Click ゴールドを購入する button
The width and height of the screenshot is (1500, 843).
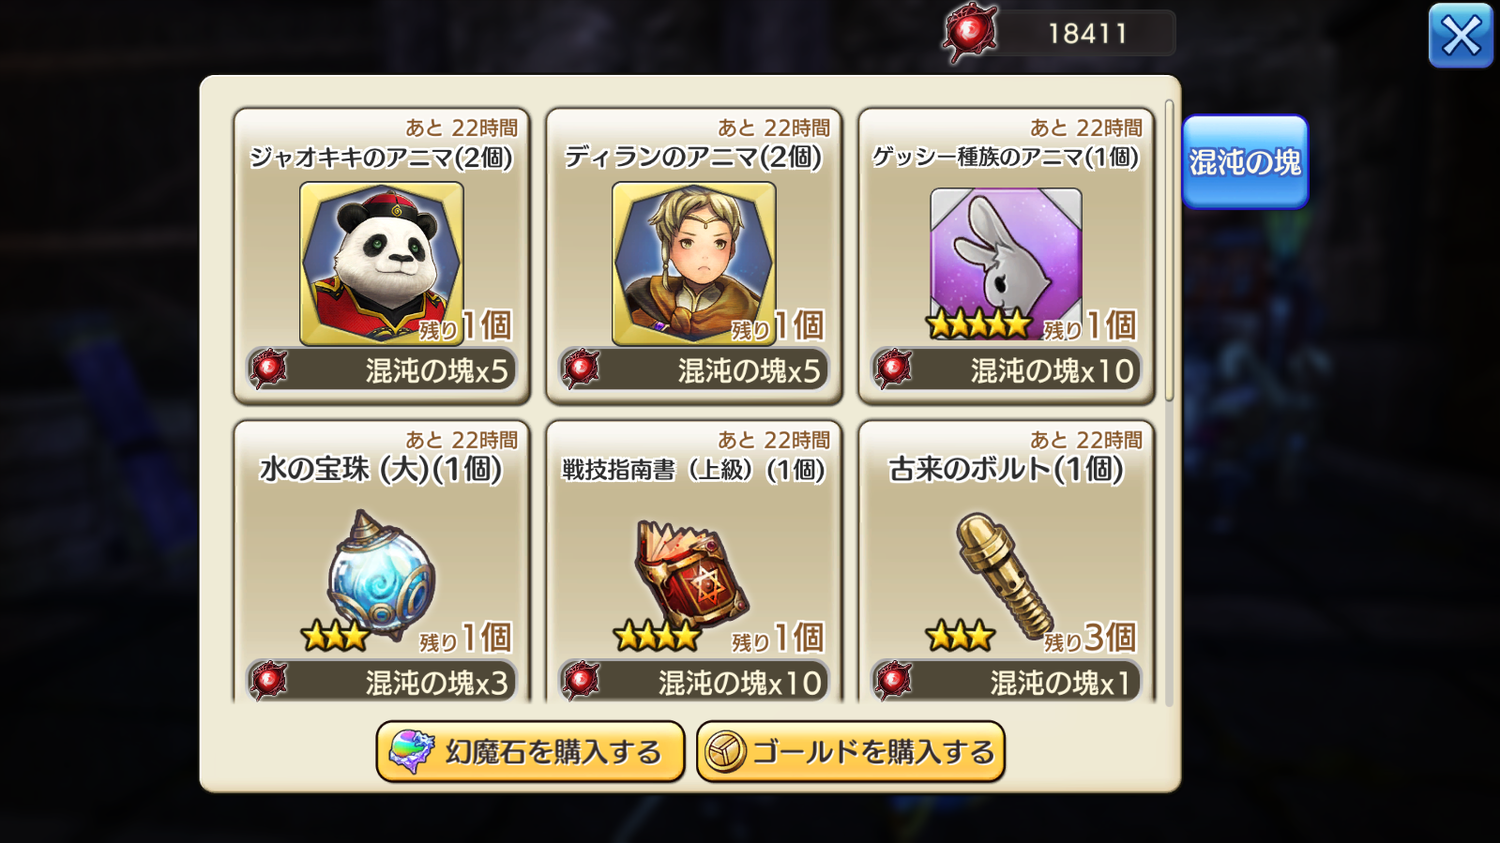(x=851, y=751)
